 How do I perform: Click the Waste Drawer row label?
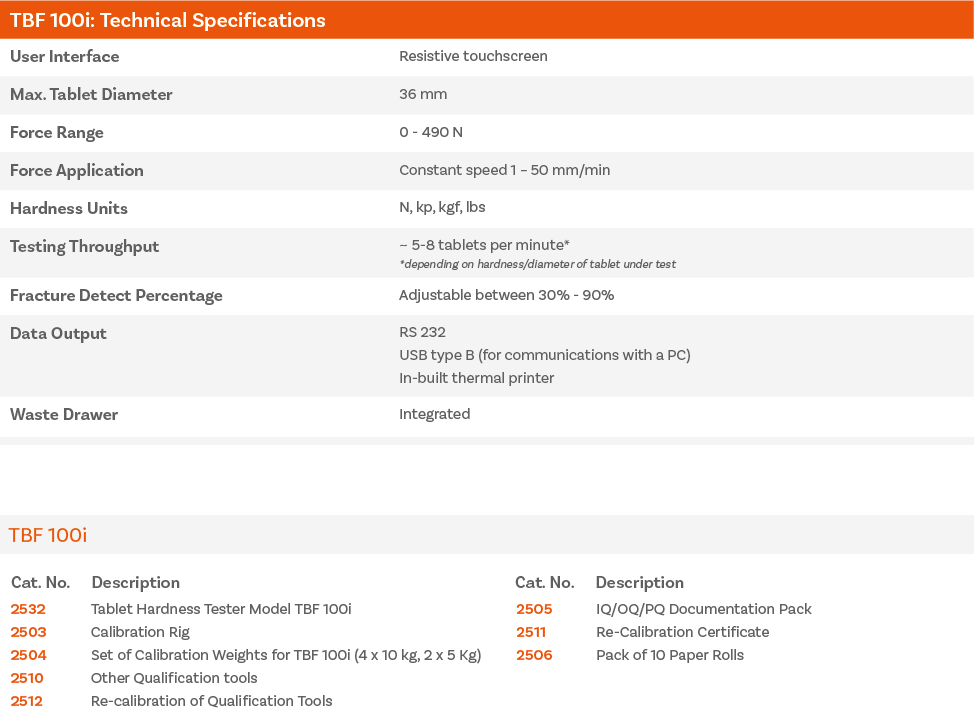click(63, 414)
